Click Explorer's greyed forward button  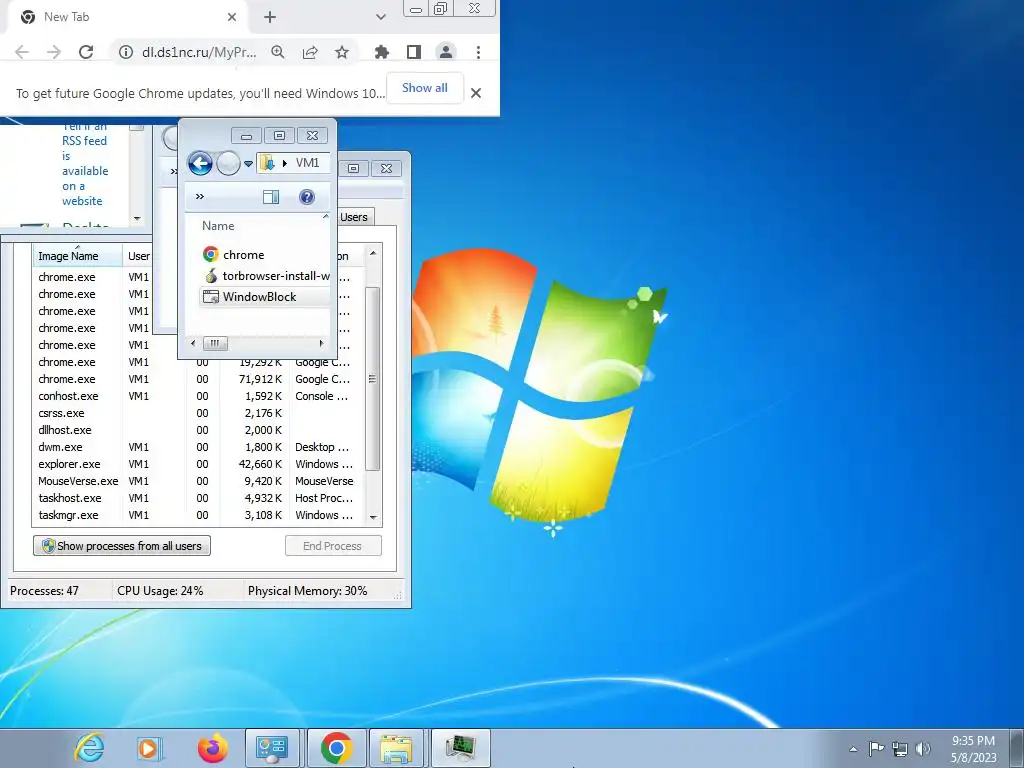[x=228, y=163]
